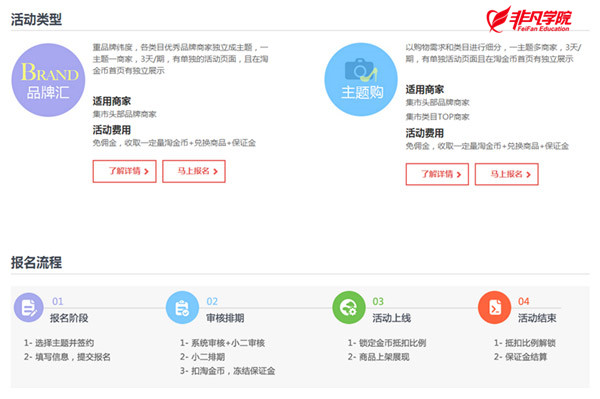The width and height of the screenshot is (600, 399).
Task: Click 马上报名 button under 主题购
Action: [x=507, y=174]
